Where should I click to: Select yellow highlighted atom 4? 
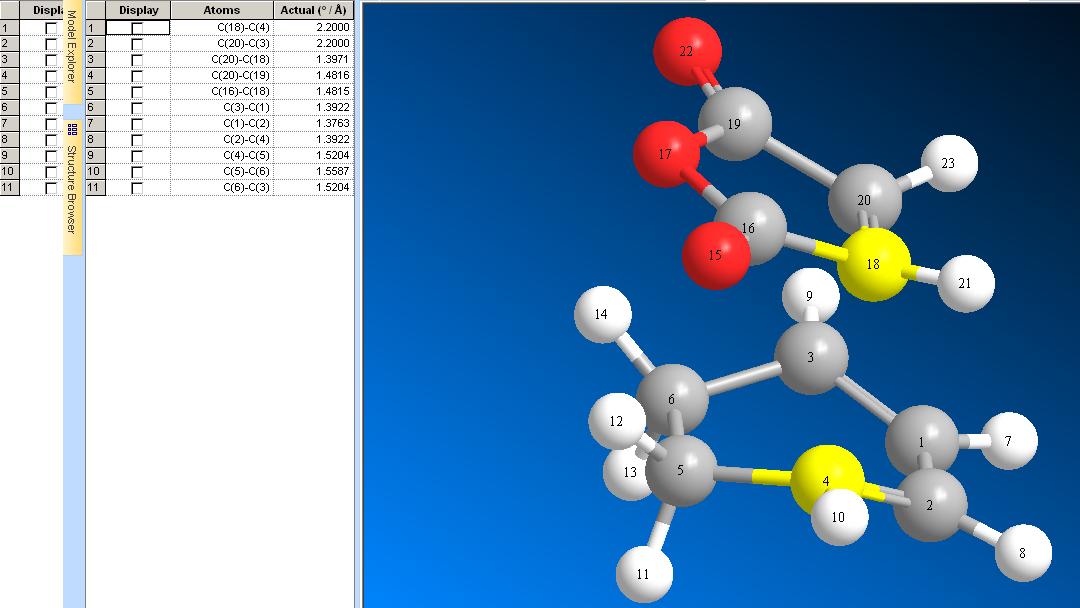(x=826, y=481)
